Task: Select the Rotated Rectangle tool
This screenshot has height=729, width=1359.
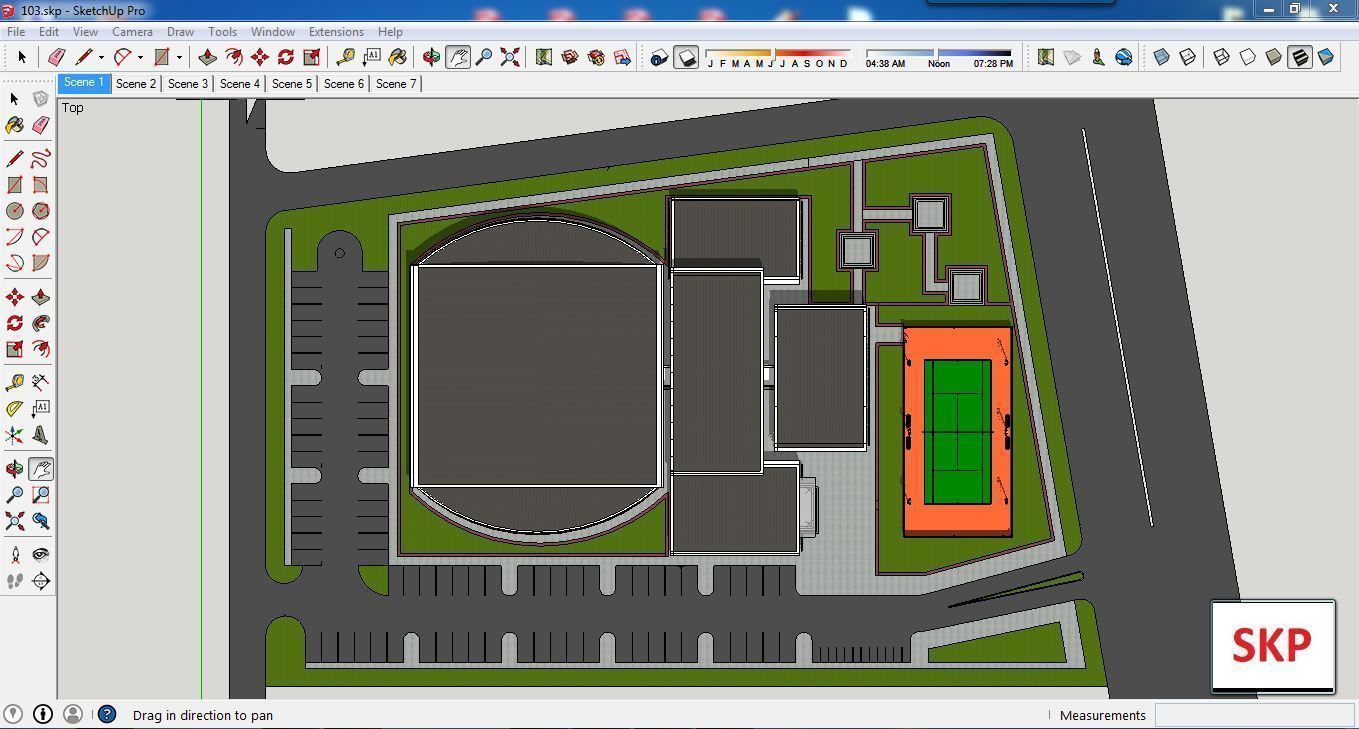Action: click(x=41, y=185)
